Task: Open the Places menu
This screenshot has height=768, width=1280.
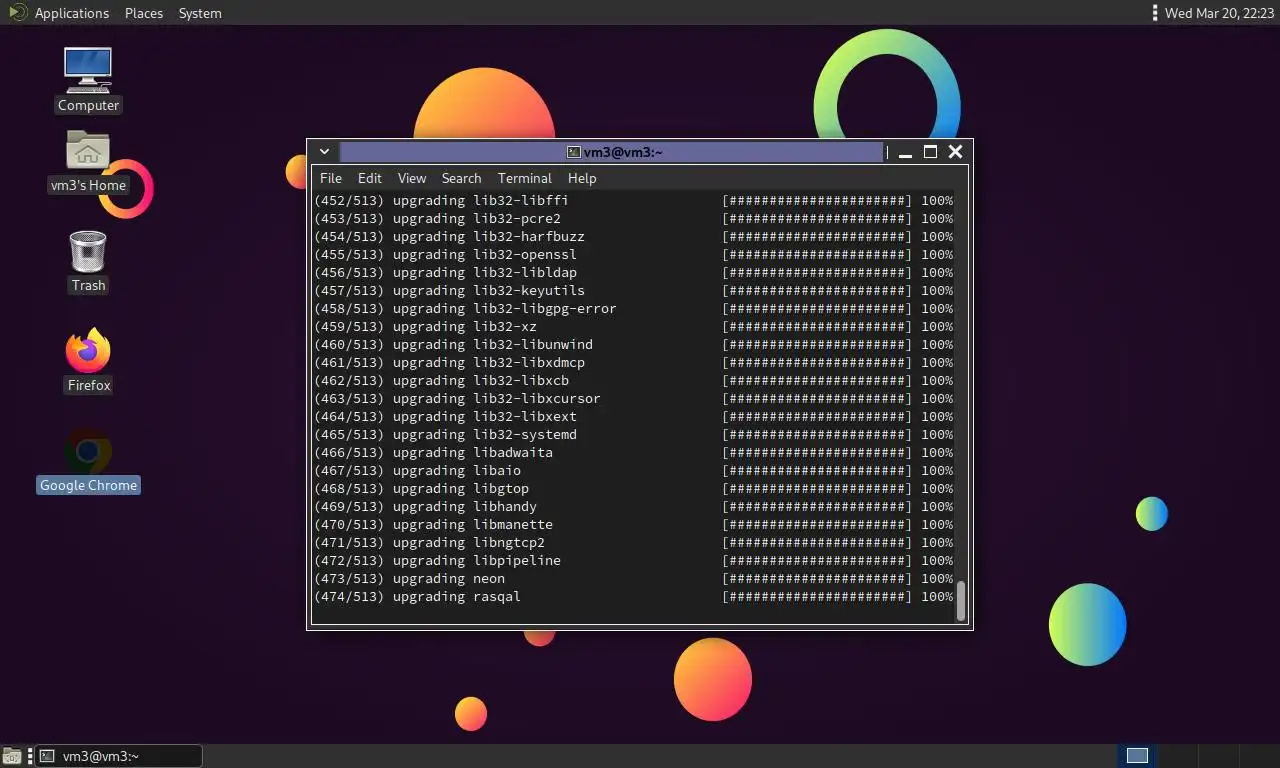Action: point(144,13)
